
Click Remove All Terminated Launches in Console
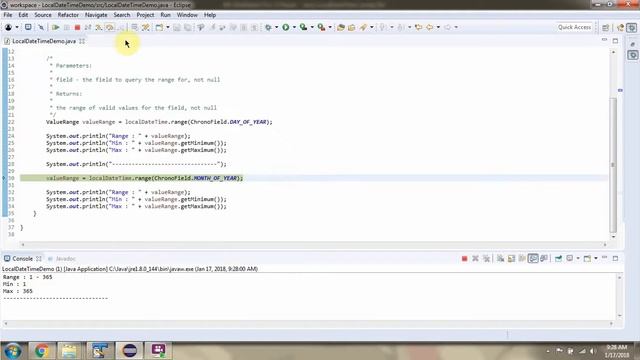tap(486, 258)
